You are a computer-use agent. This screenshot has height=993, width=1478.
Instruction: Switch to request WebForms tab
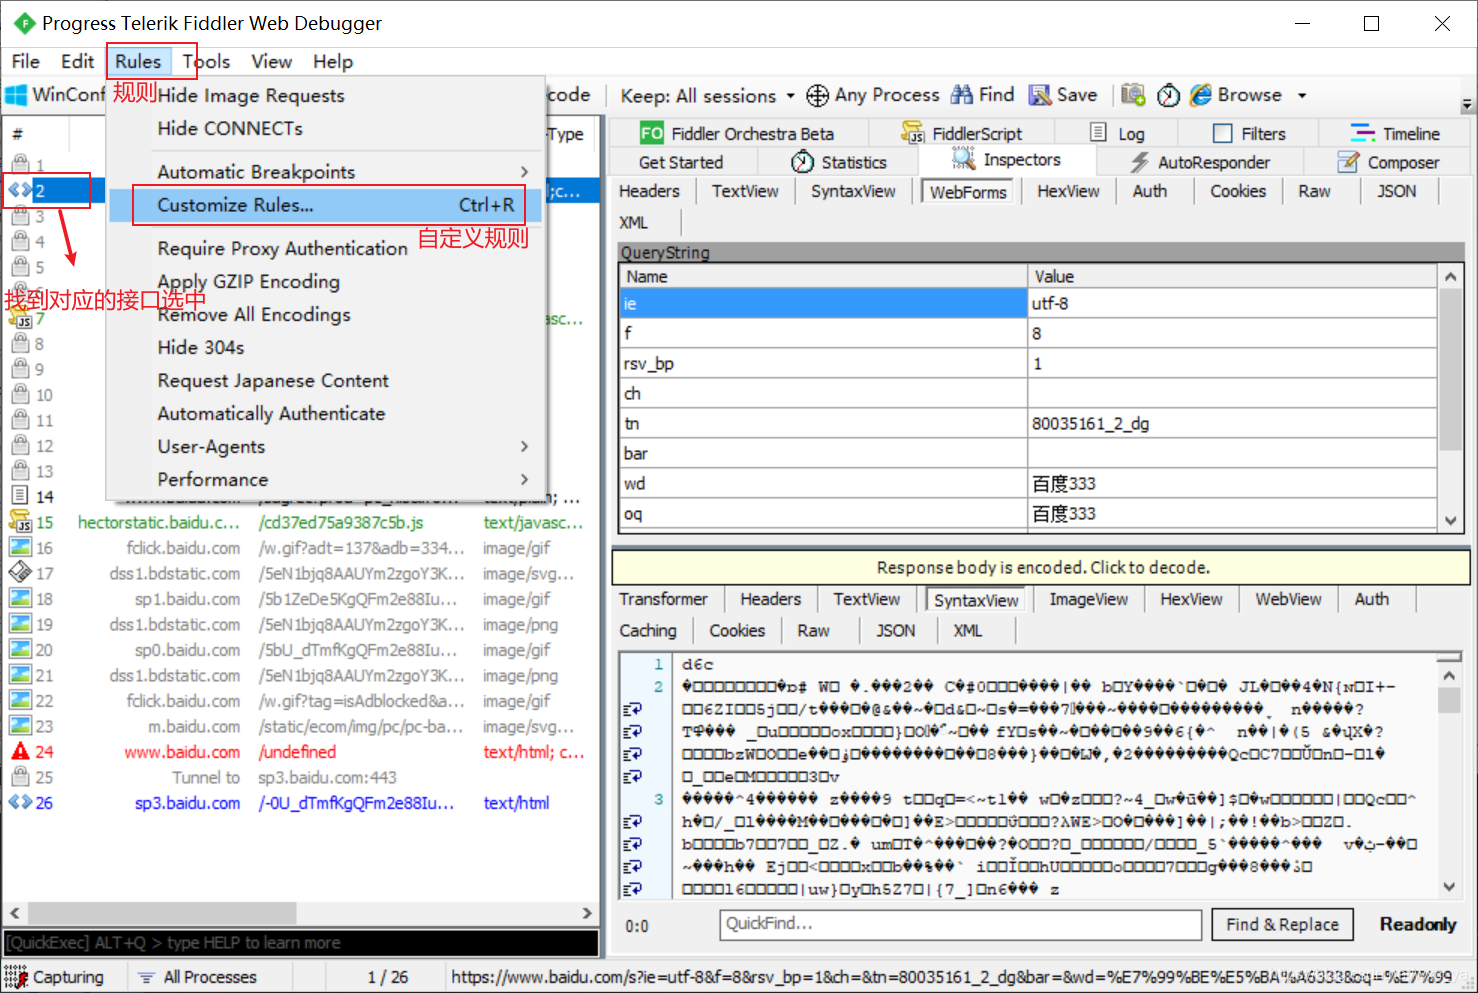pyautogui.click(x=968, y=191)
